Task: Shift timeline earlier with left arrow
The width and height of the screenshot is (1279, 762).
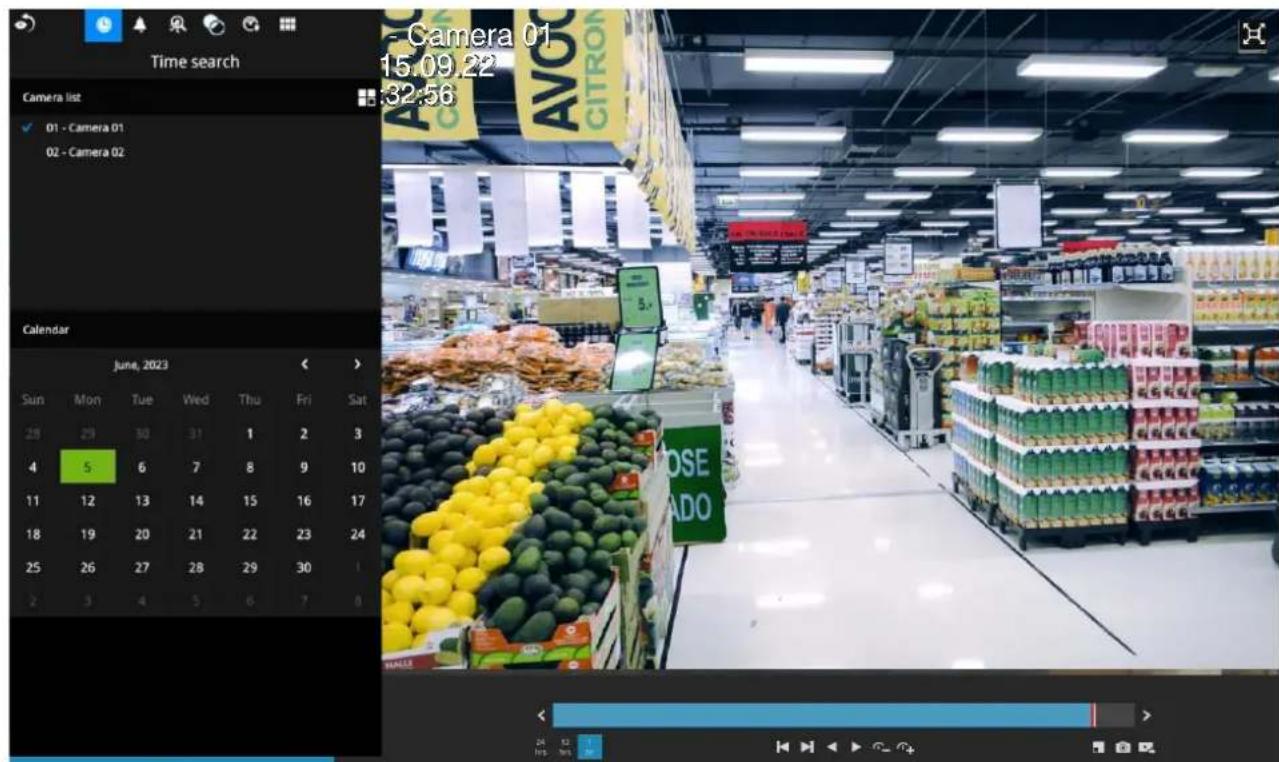Action: pos(541,715)
